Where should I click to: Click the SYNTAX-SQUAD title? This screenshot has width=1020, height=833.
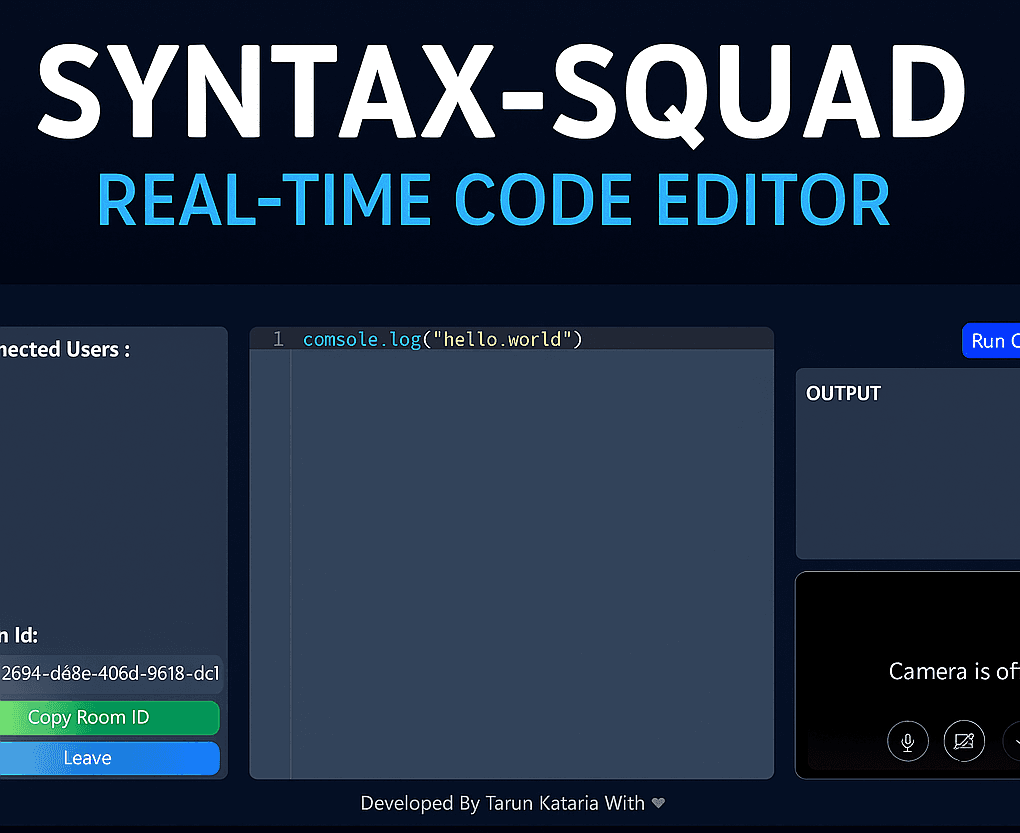[x=502, y=85]
